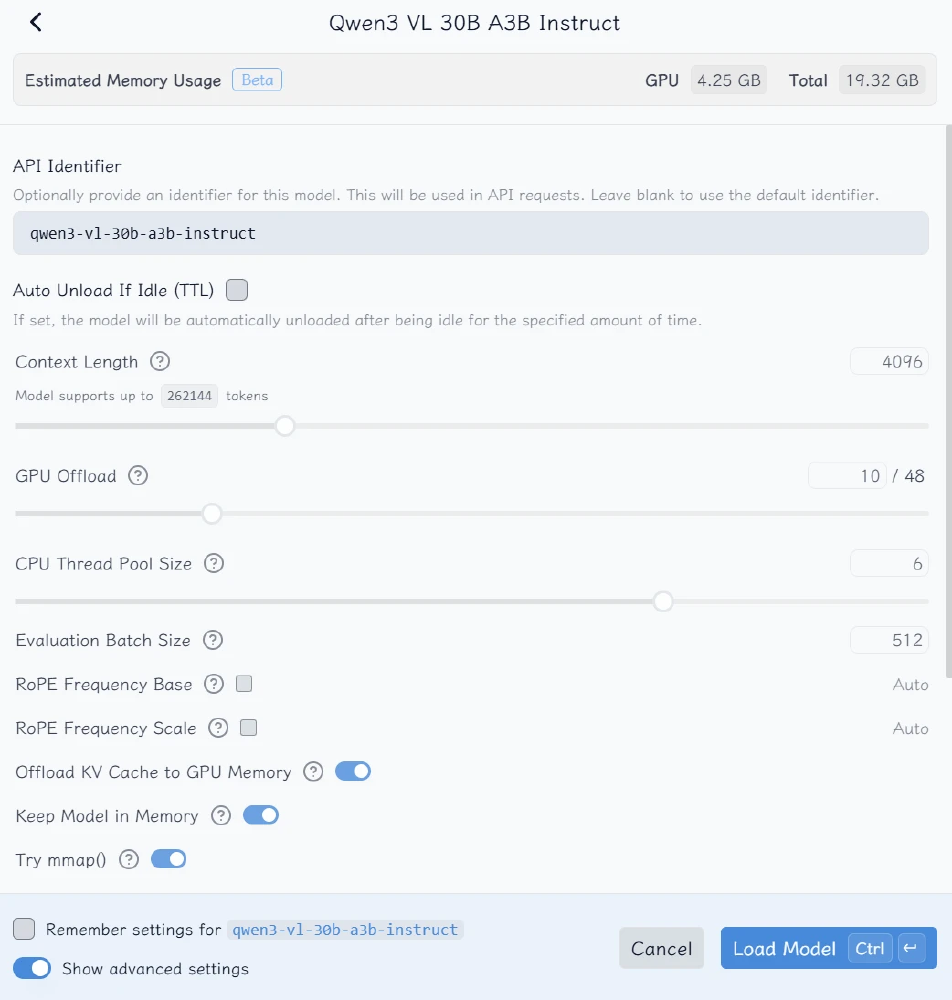Click the back arrow icon
952x1000 pixels.
(x=36, y=22)
